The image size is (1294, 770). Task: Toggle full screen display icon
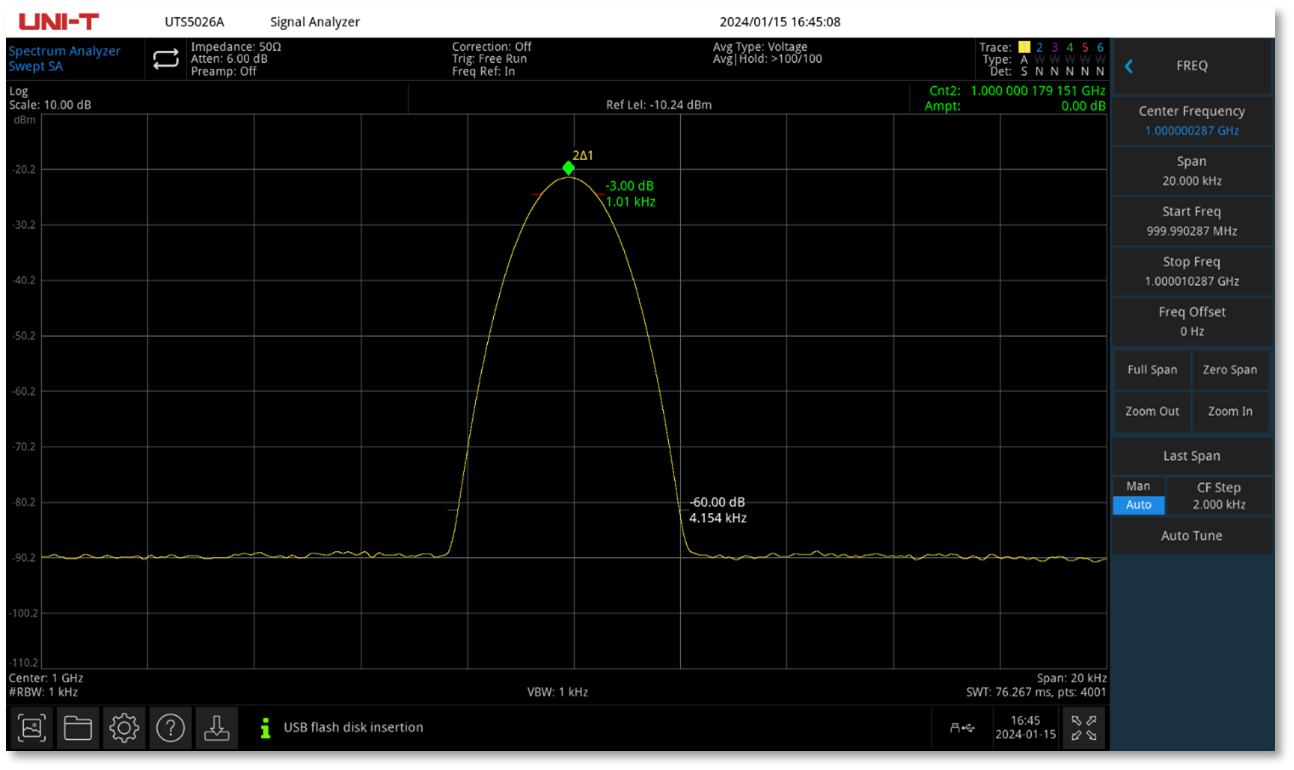1083,728
